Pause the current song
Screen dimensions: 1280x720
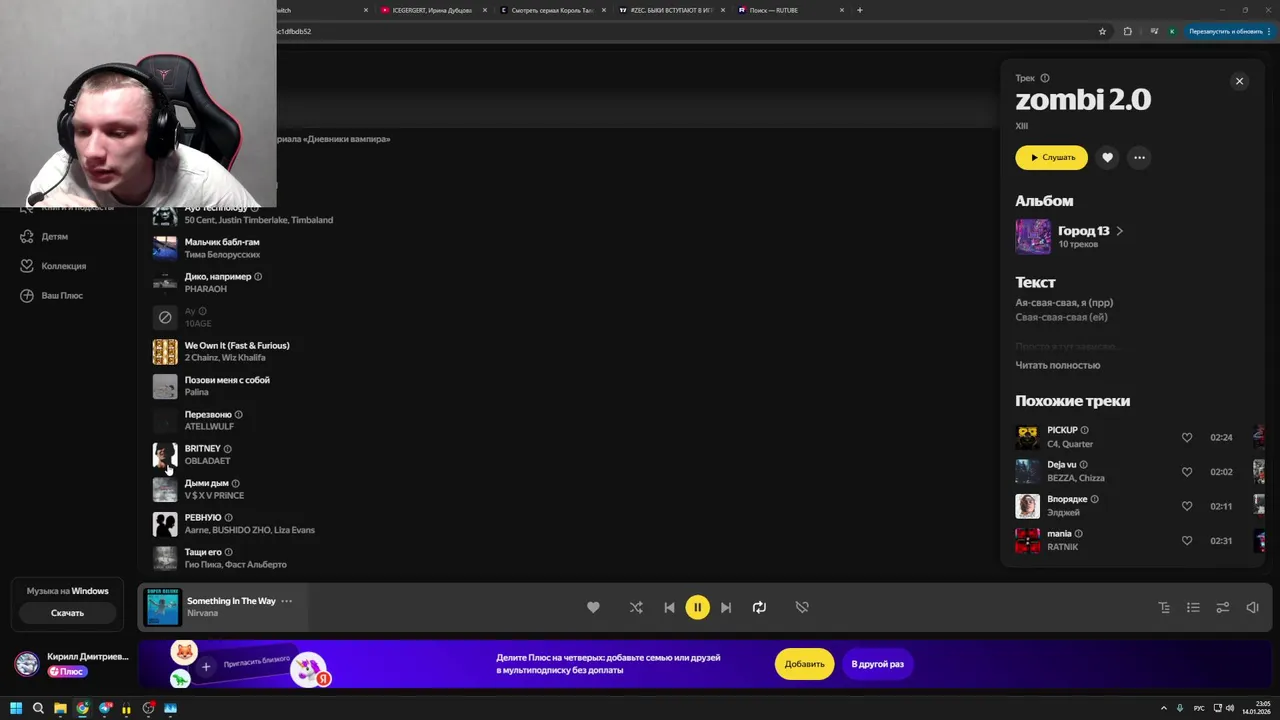[x=697, y=607]
